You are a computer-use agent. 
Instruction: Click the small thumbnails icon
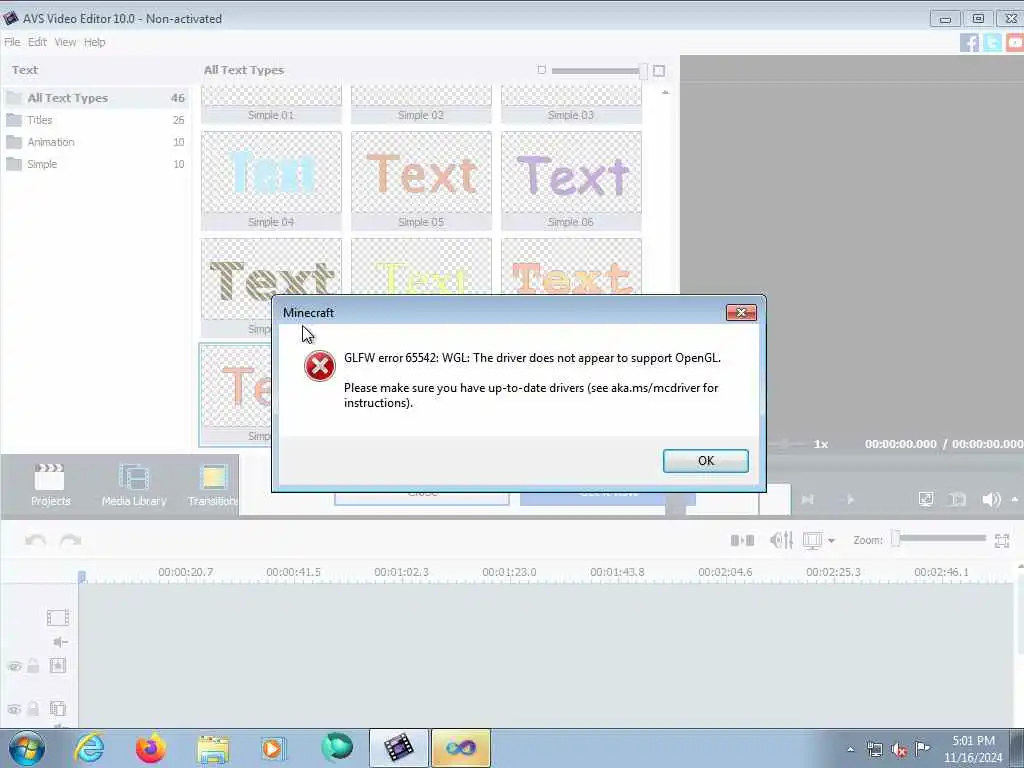pos(541,70)
